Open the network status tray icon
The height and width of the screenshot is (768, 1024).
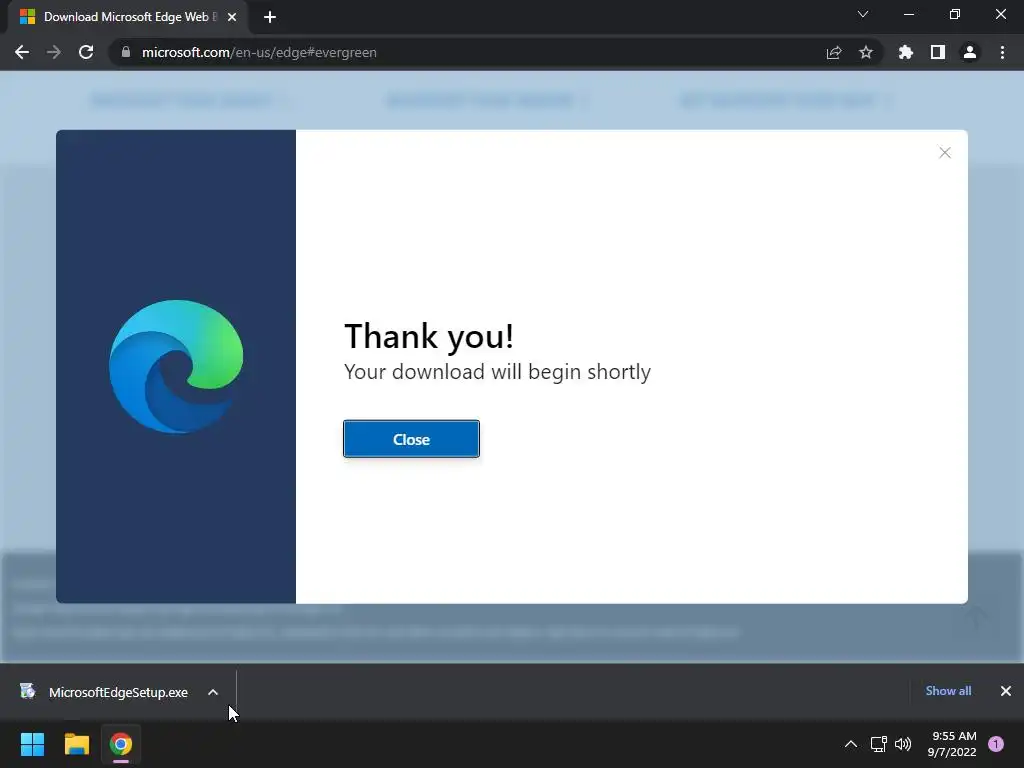click(x=879, y=744)
